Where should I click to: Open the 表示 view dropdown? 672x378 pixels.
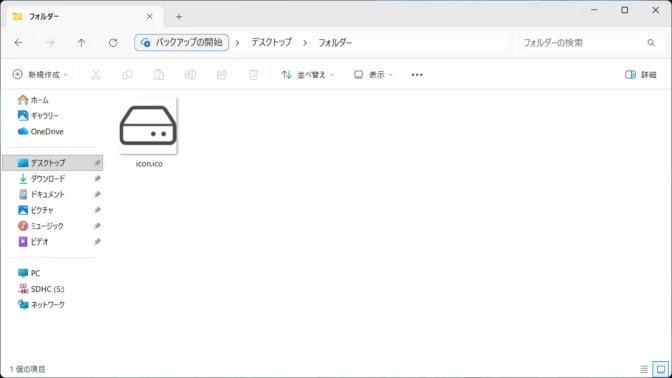(373, 75)
